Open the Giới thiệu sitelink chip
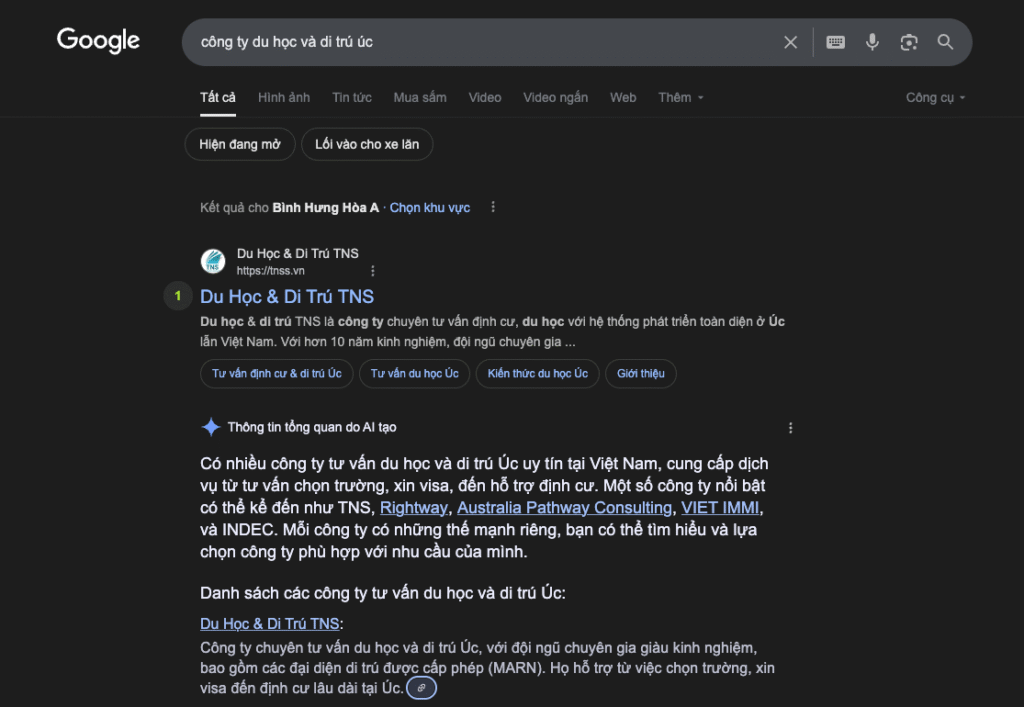The height and width of the screenshot is (707, 1024). (x=641, y=373)
